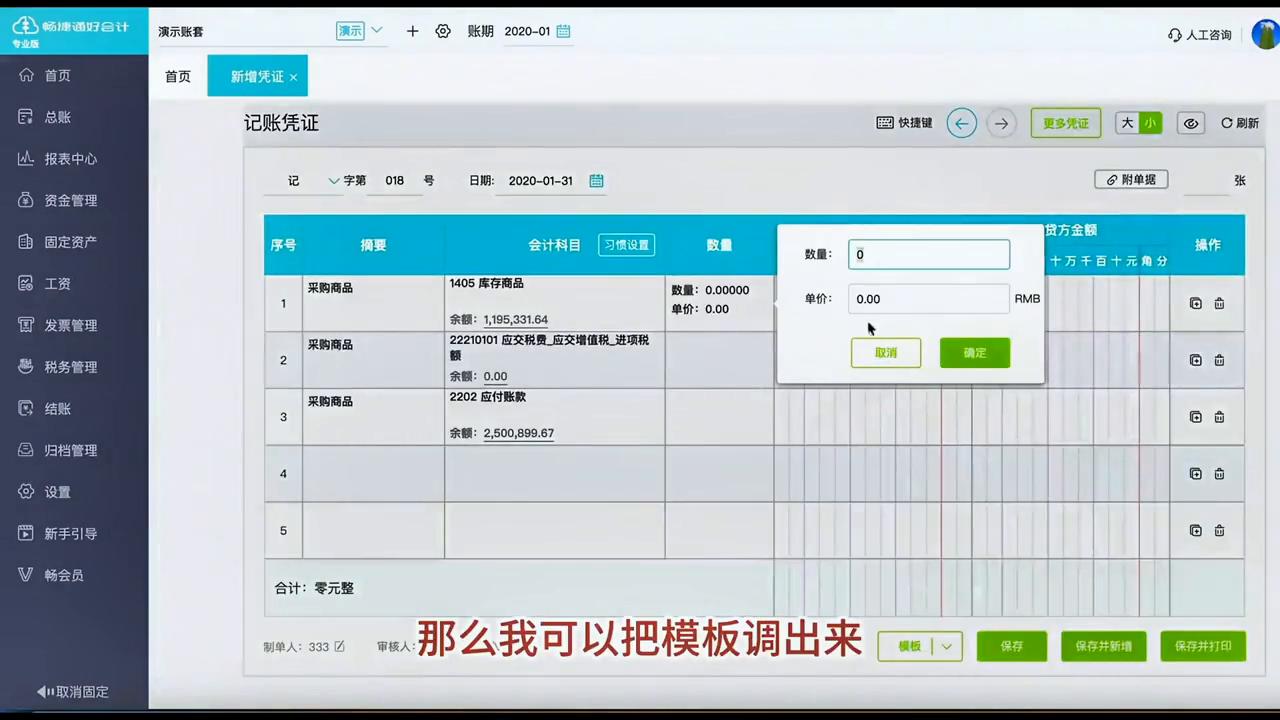Viewport: 1280px width, 720px height.
Task: Delete row 3 using its trash icon
Action: [x=1219, y=416]
